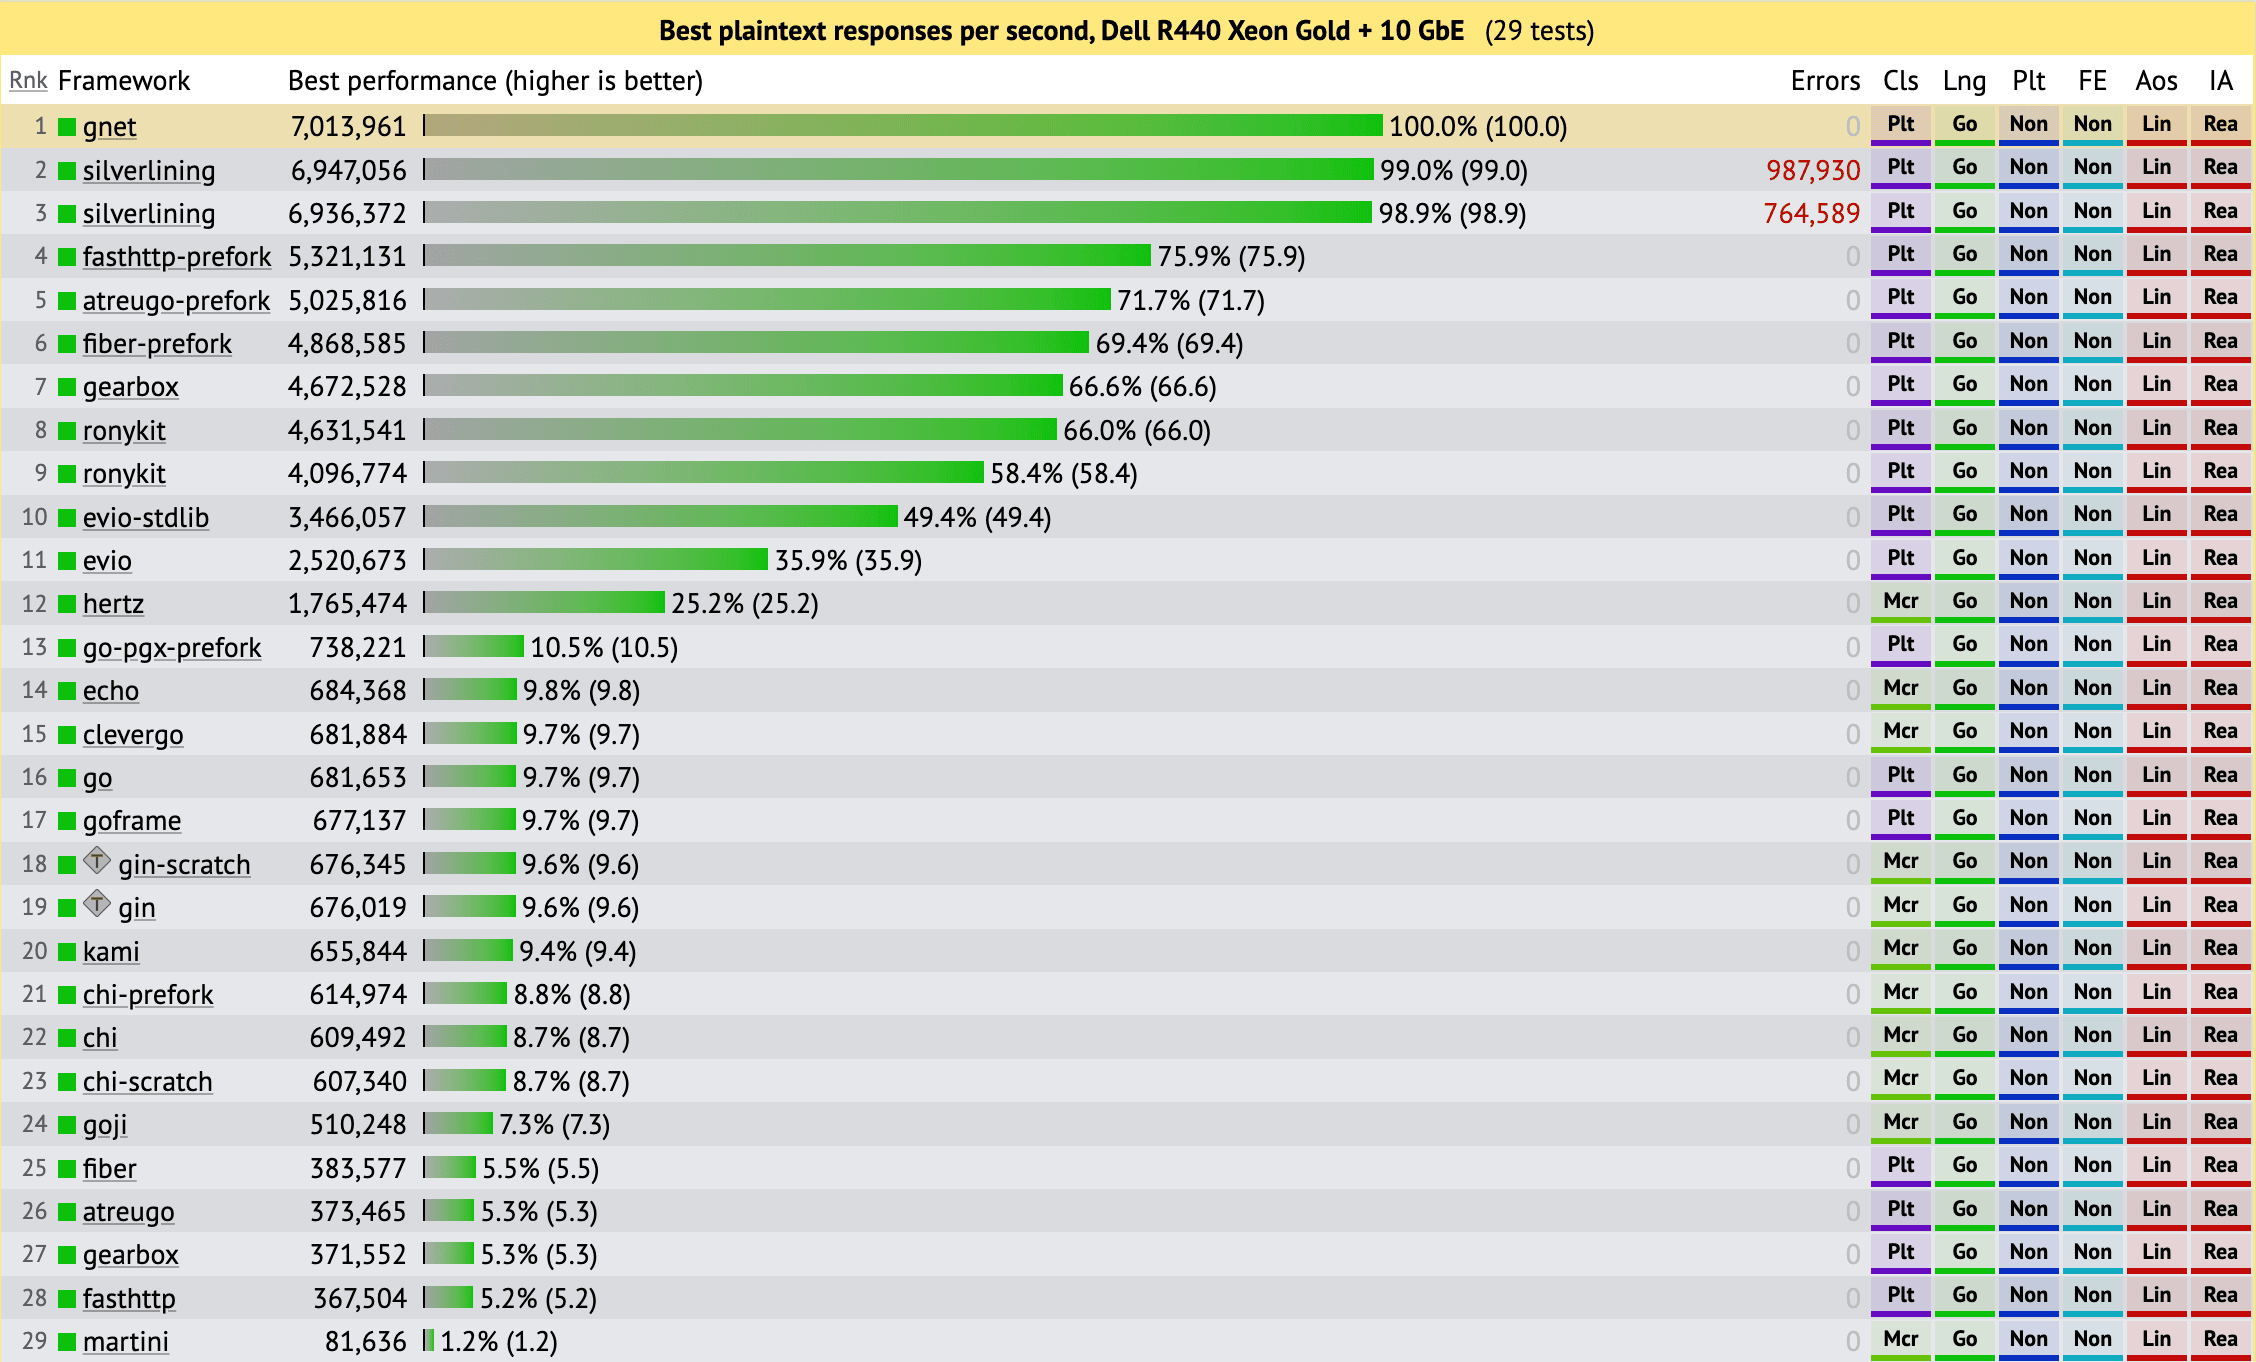
Task: Follow the atreugo-prefork link
Action: coord(176,301)
